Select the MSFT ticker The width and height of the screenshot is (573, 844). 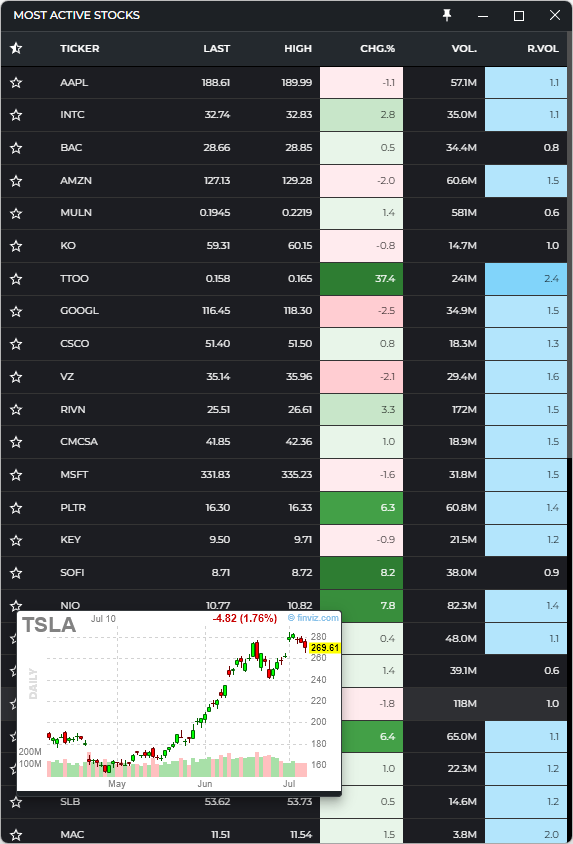74,475
